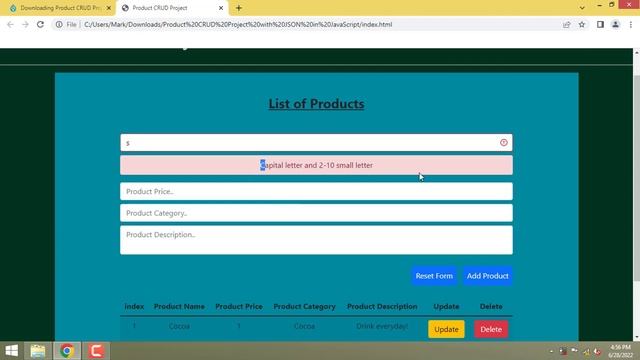Click the error icon in name field
640x360 pixels.
504,142
